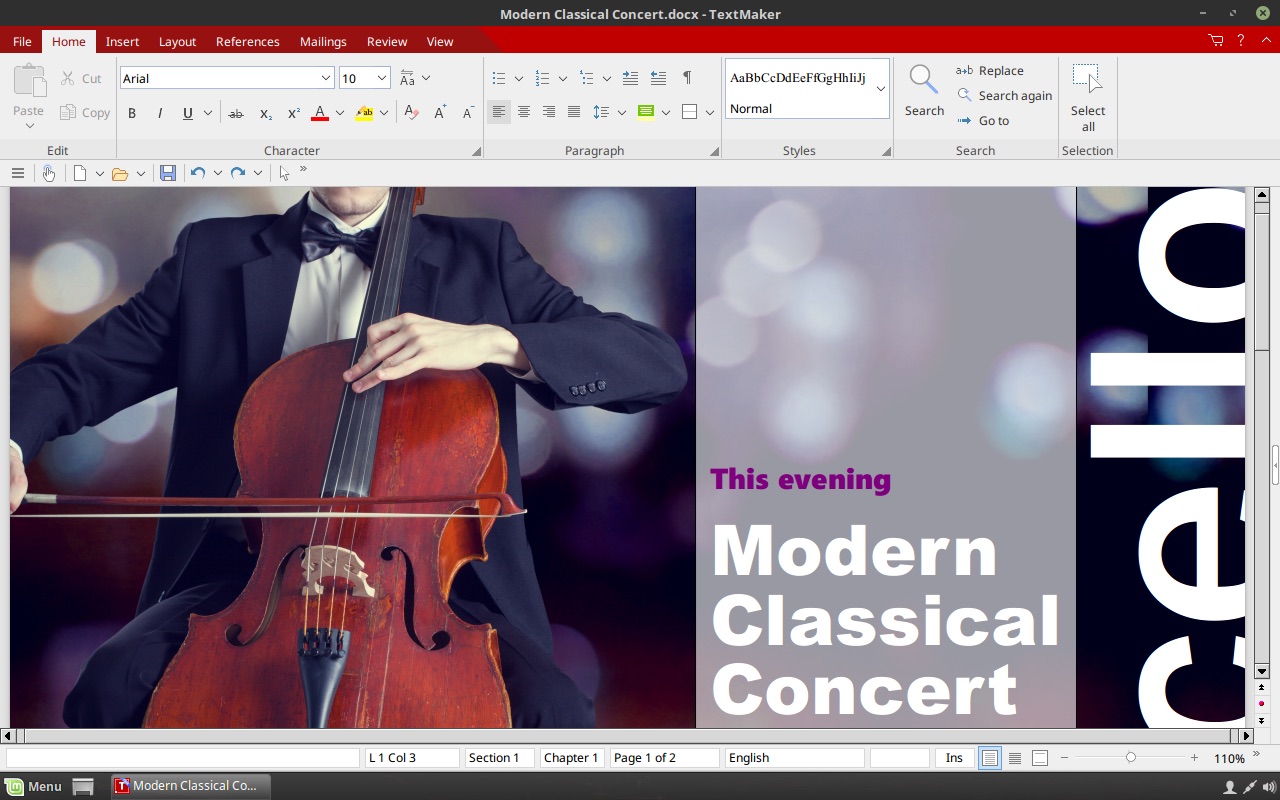Click the strikethrough text icon

(x=236, y=113)
